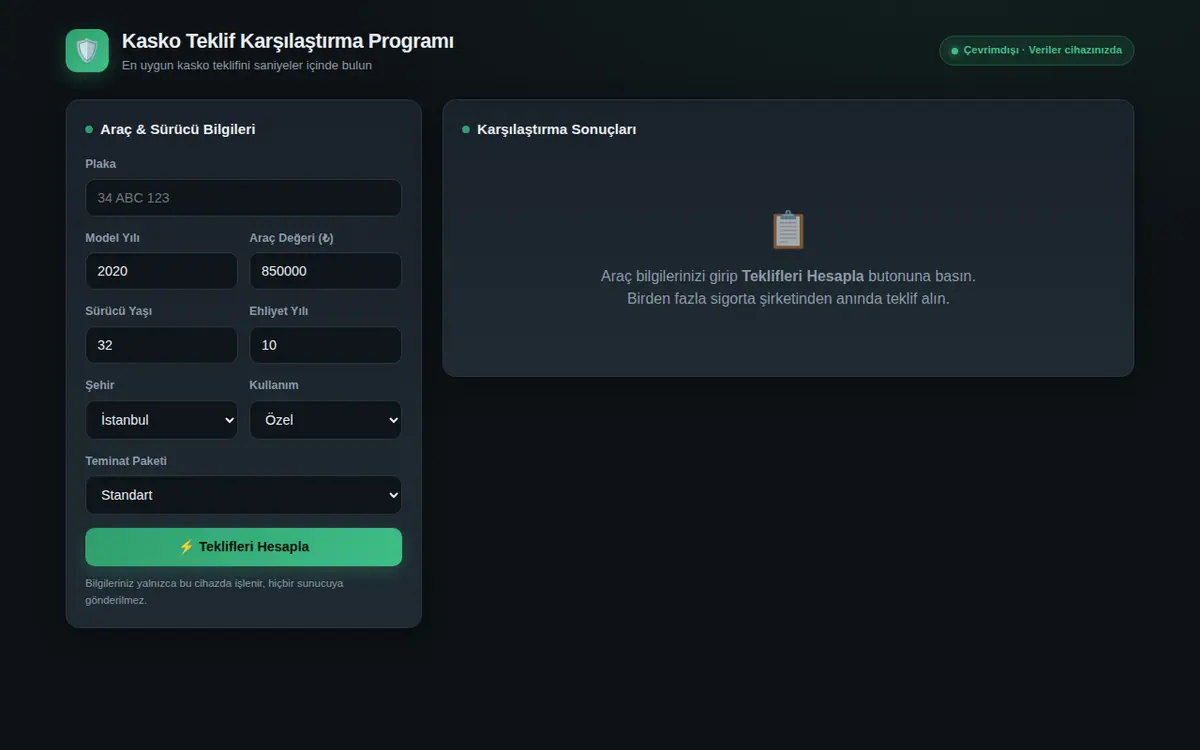The image size is (1200, 750).
Task: Click the Teklifleri Hesapla button
Action: [244, 547]
